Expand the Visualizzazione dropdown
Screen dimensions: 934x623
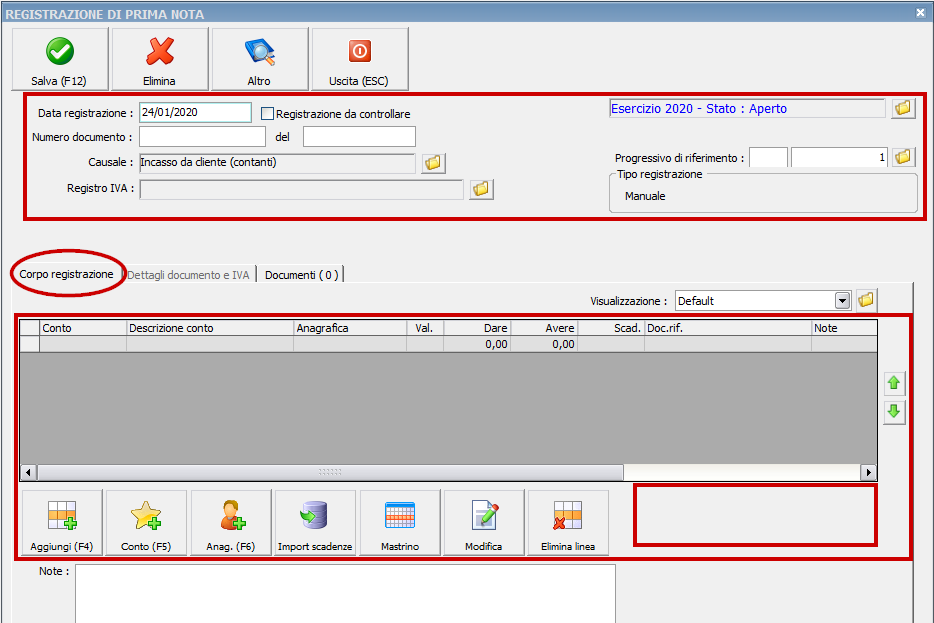pyautogui.click(x=842, y=300)
